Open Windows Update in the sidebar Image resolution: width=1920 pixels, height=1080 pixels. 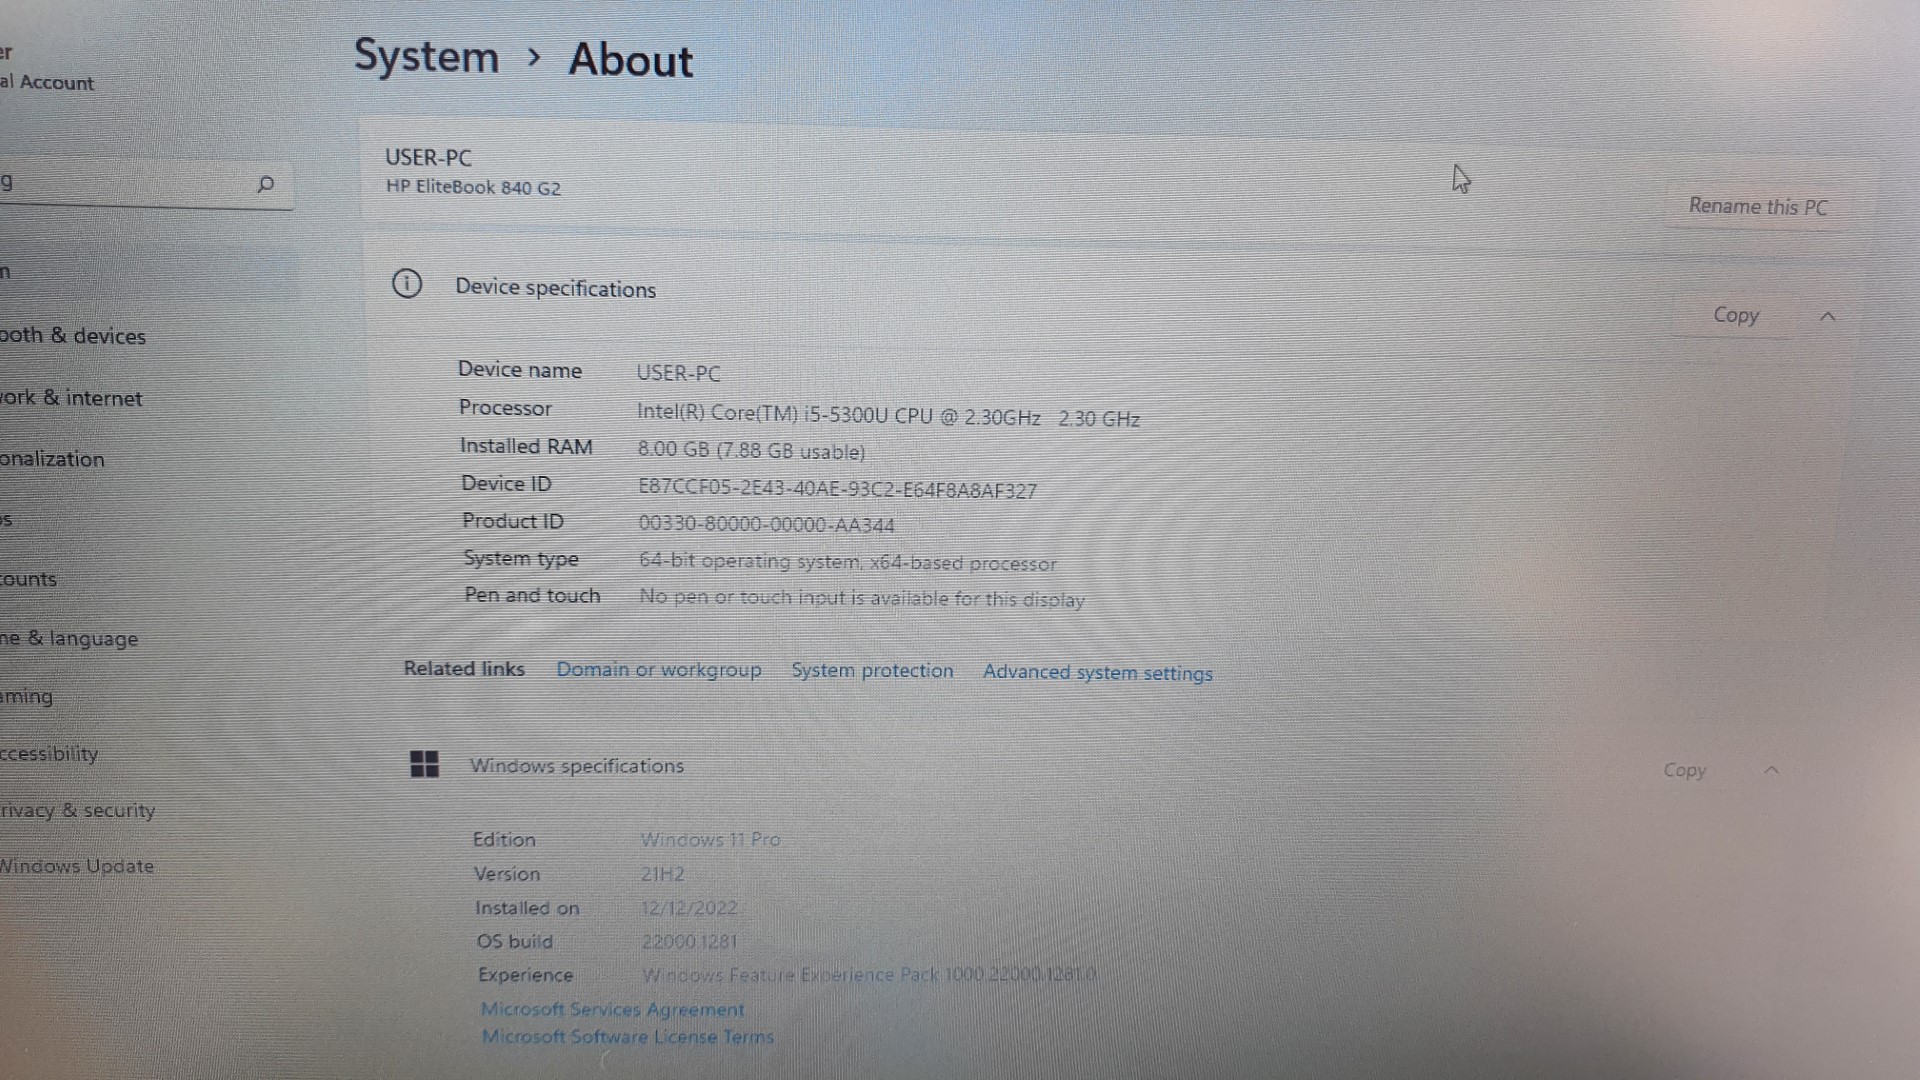tap(77, 866)
